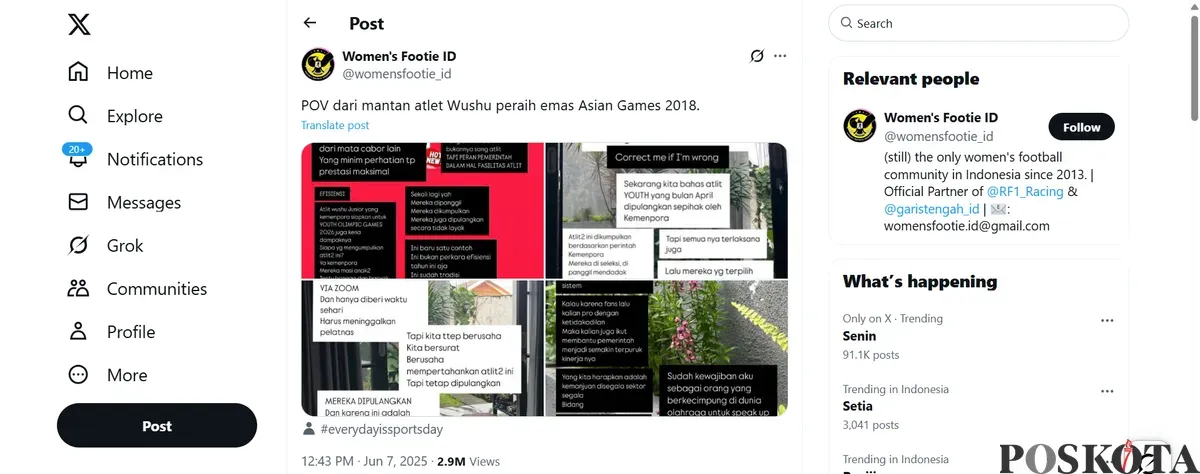
Task: Open the top-left red post image
Action: pos(422,210)
